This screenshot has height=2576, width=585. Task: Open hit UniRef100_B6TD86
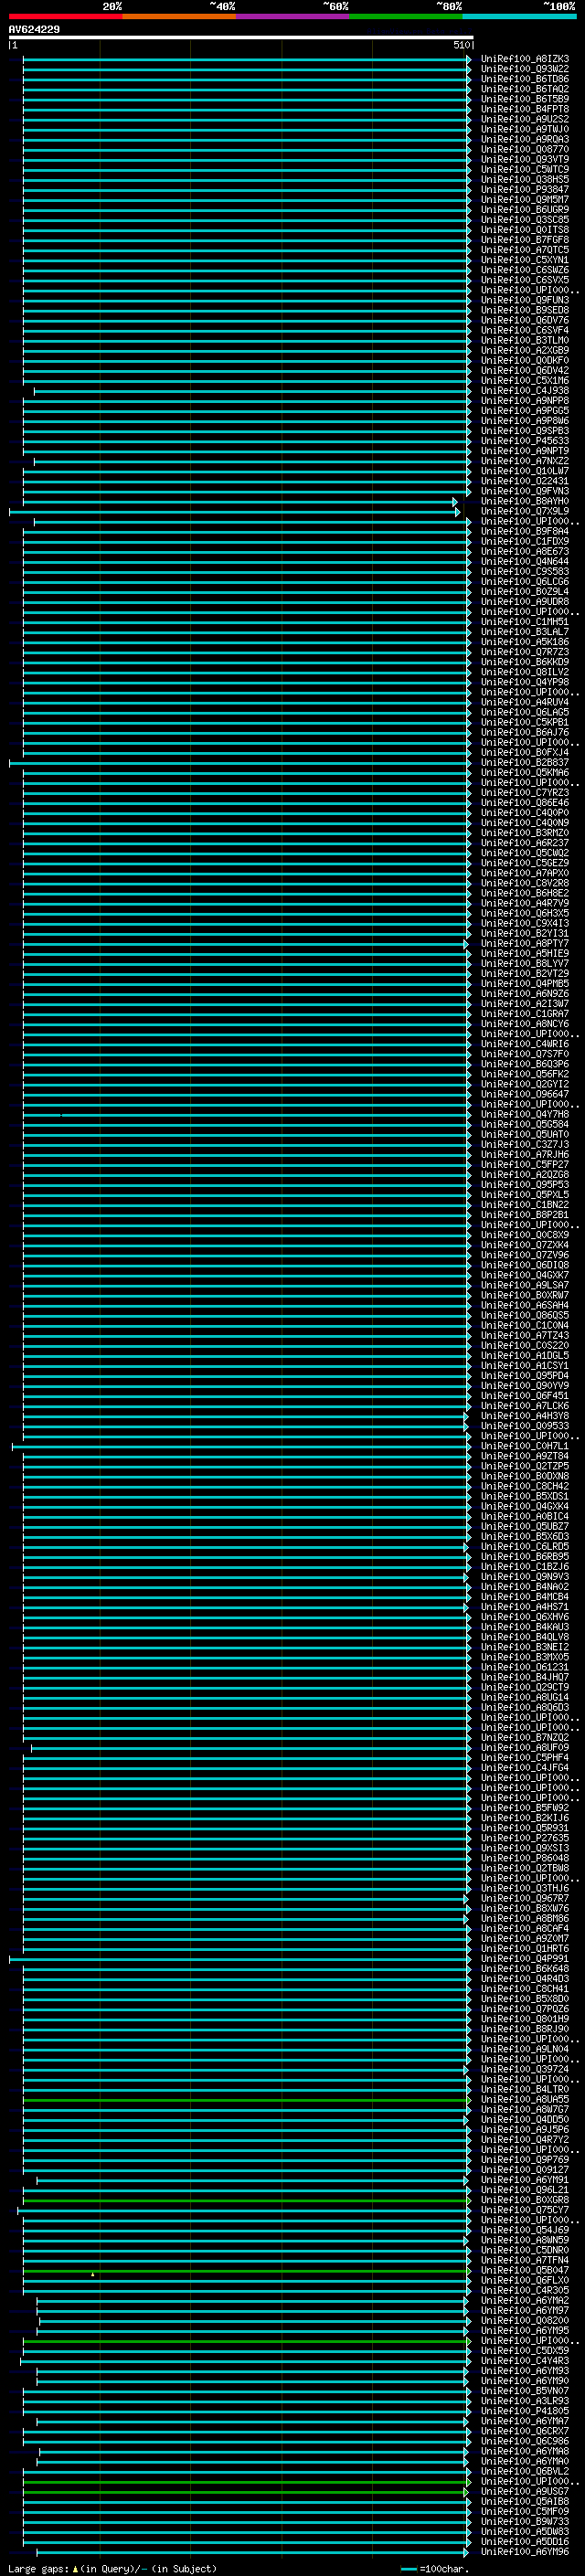click(525, 79)
